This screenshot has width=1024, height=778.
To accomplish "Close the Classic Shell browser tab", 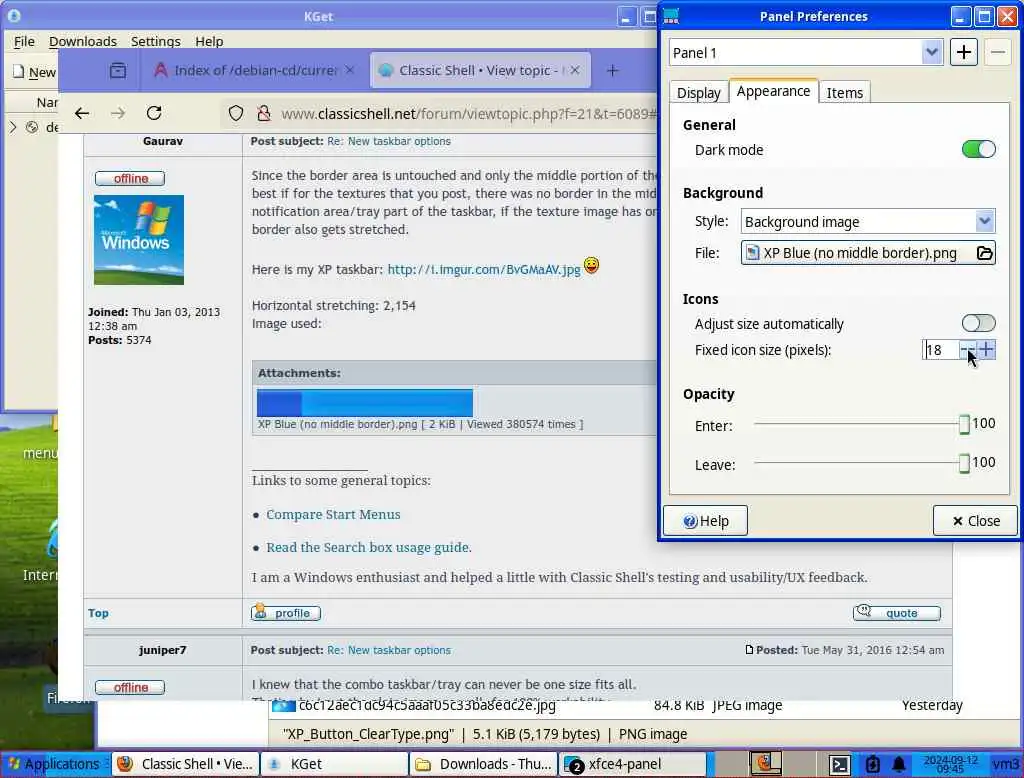I will [x=575, y=70].
